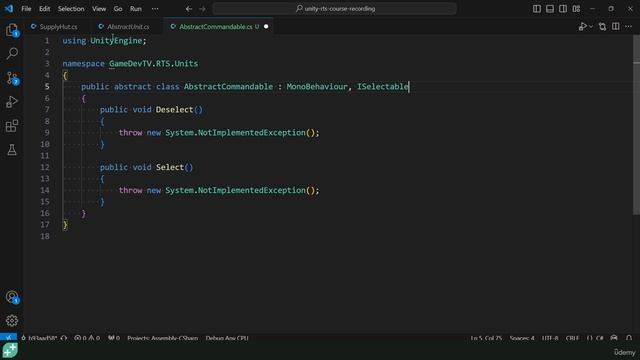Open the Testing beaker view

click(12, 150)
